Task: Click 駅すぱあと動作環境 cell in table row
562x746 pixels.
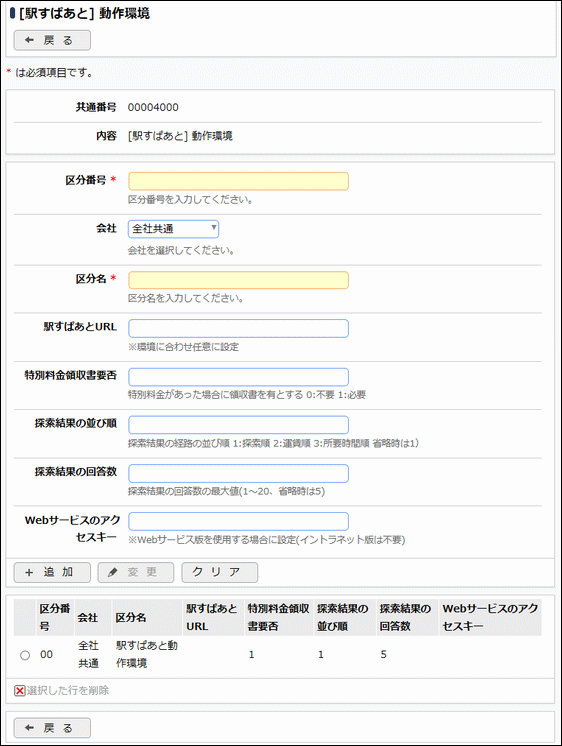Action: pyautogui.click(x=147, y=654)
